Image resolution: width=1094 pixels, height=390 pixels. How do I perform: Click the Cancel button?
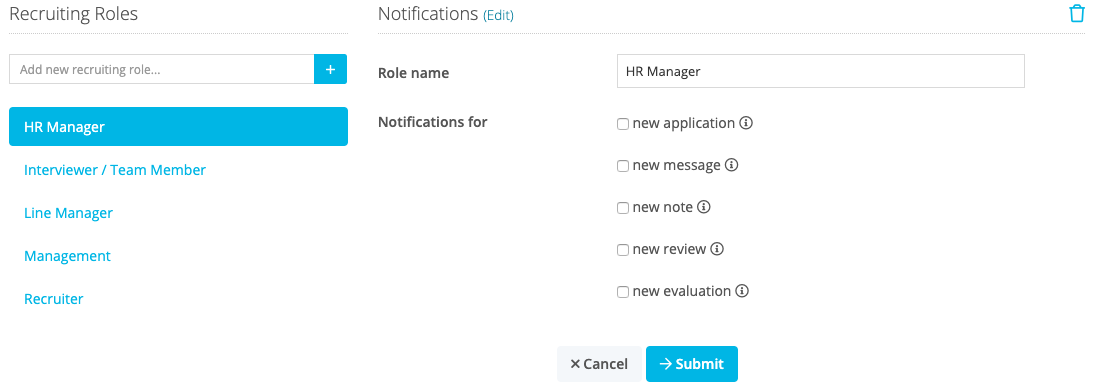[x=599, y=363]
